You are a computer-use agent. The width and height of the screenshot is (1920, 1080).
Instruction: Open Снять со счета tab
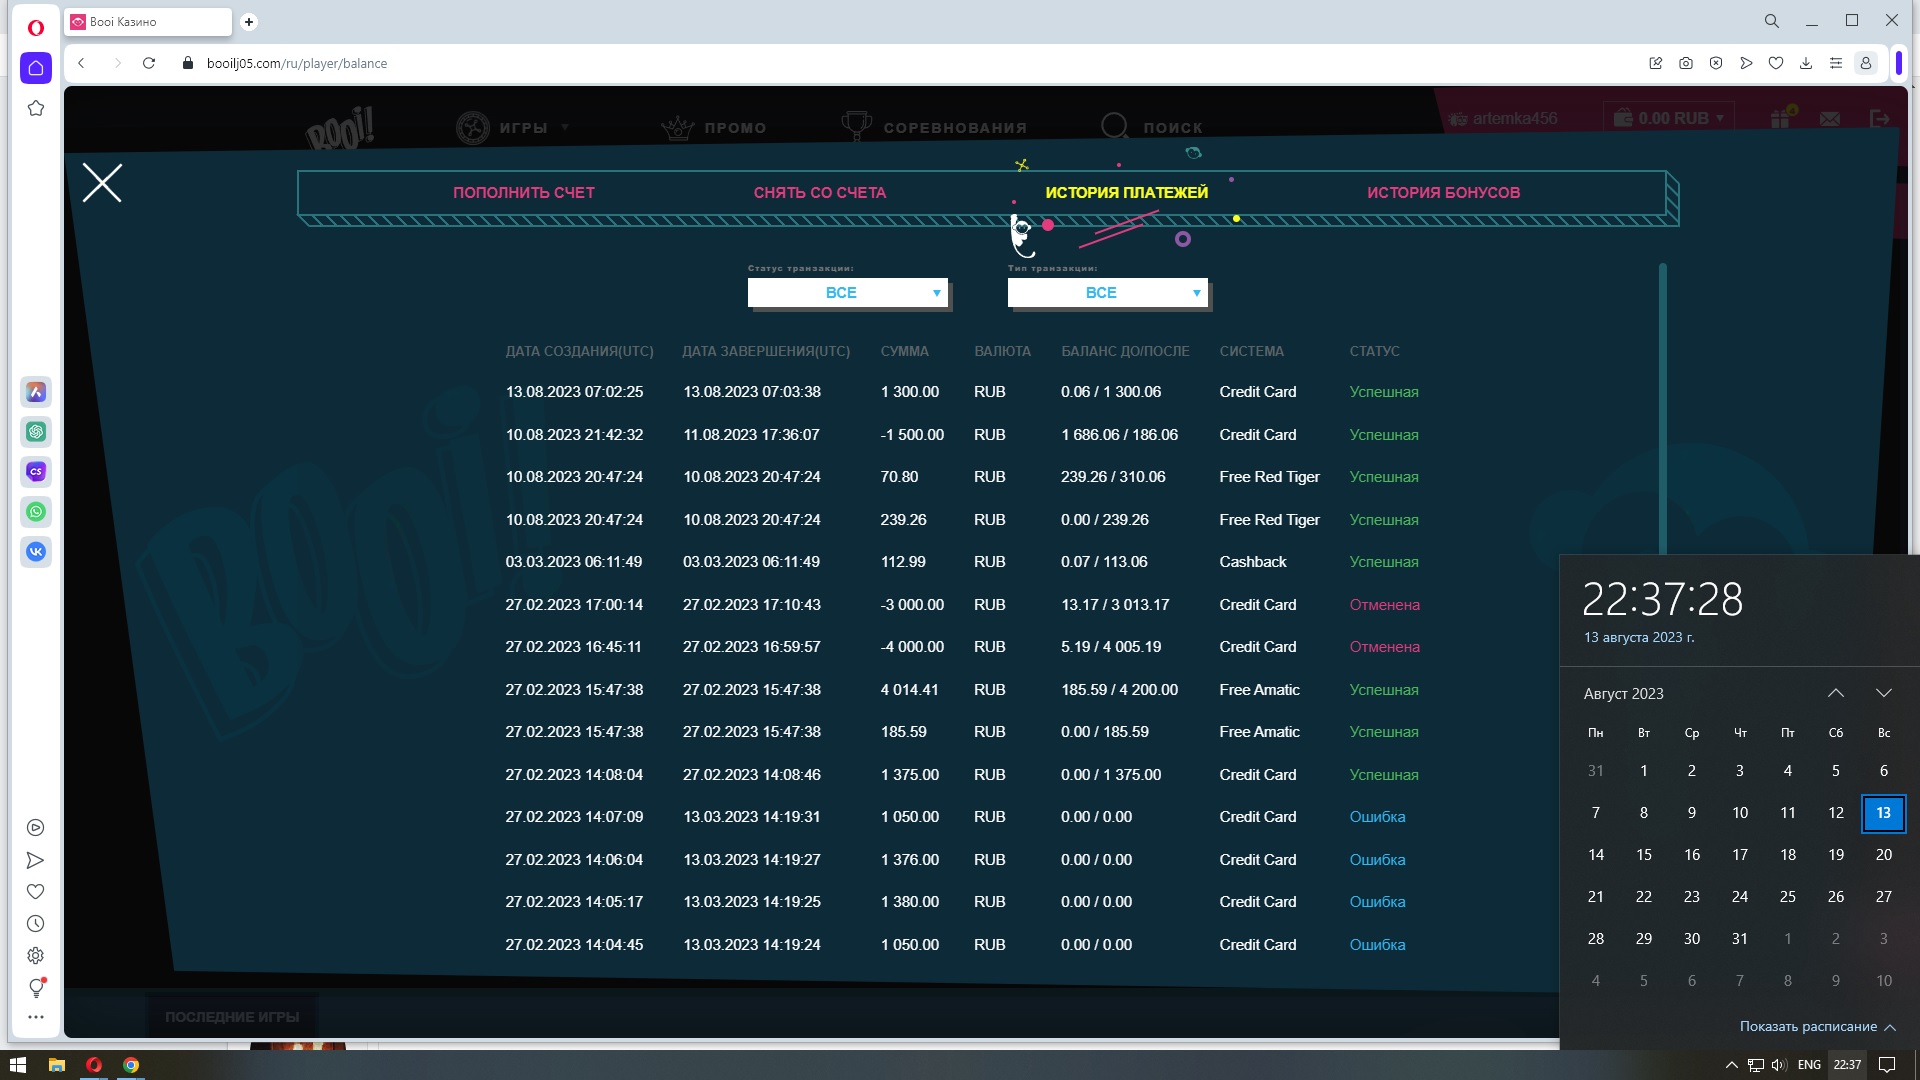[x=819, y=192]
